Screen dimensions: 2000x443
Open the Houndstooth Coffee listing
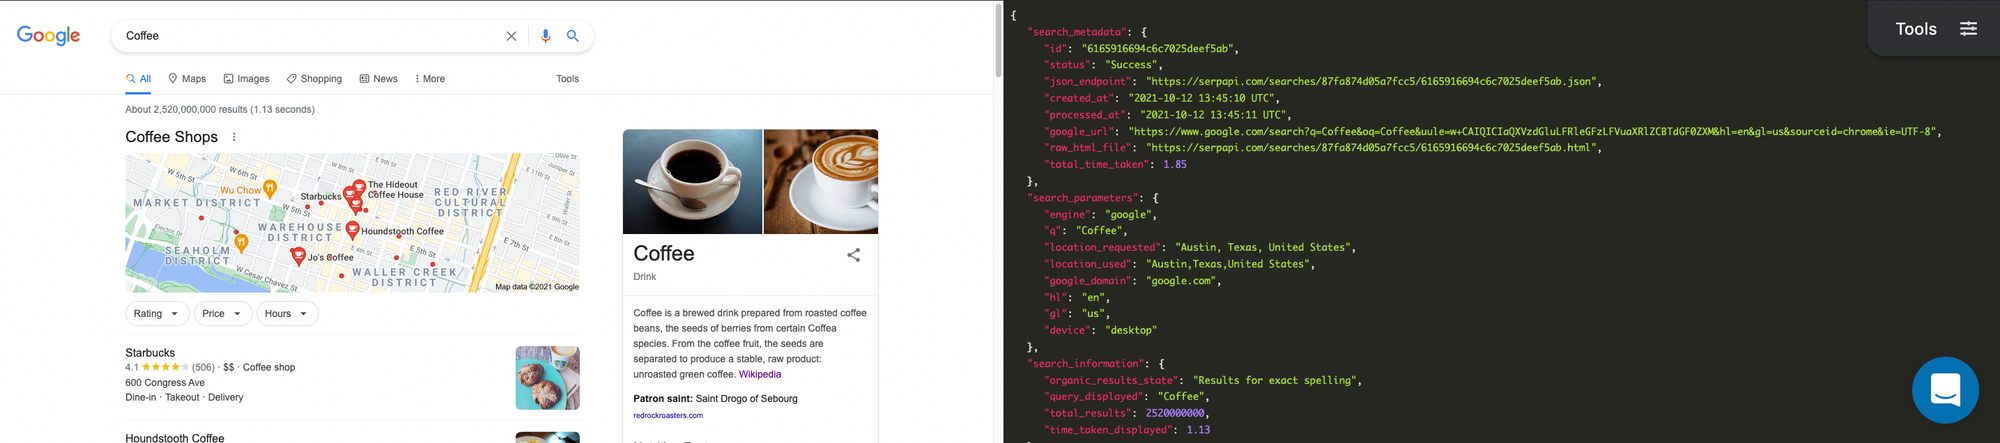(175, 438)
